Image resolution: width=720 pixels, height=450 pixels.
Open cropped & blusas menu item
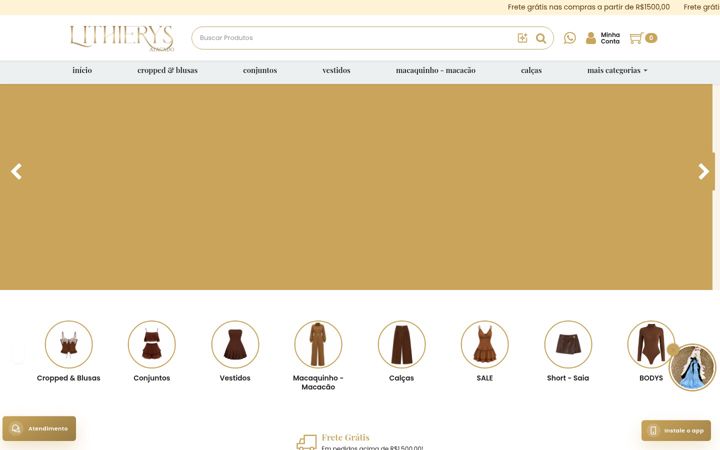tap(168, 70)
